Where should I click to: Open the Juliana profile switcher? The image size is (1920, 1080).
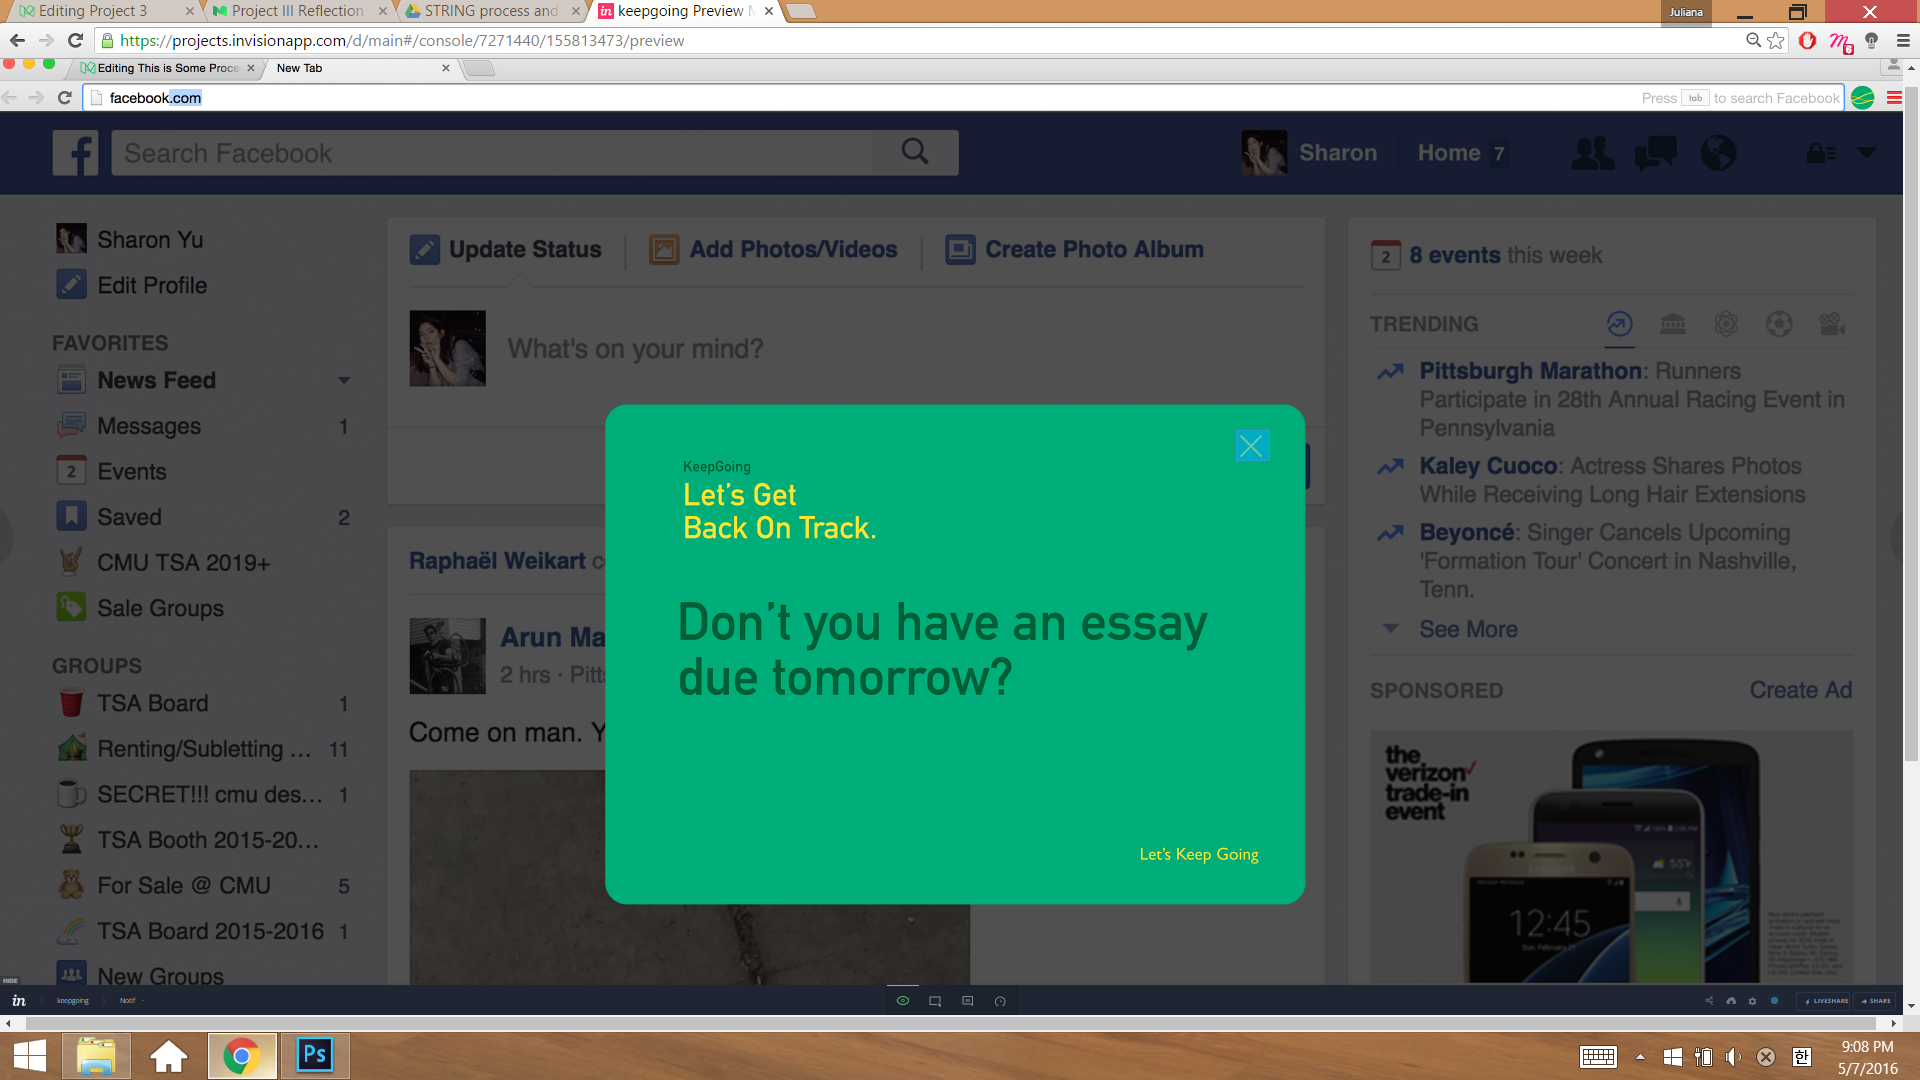[x=1686, y=12]
